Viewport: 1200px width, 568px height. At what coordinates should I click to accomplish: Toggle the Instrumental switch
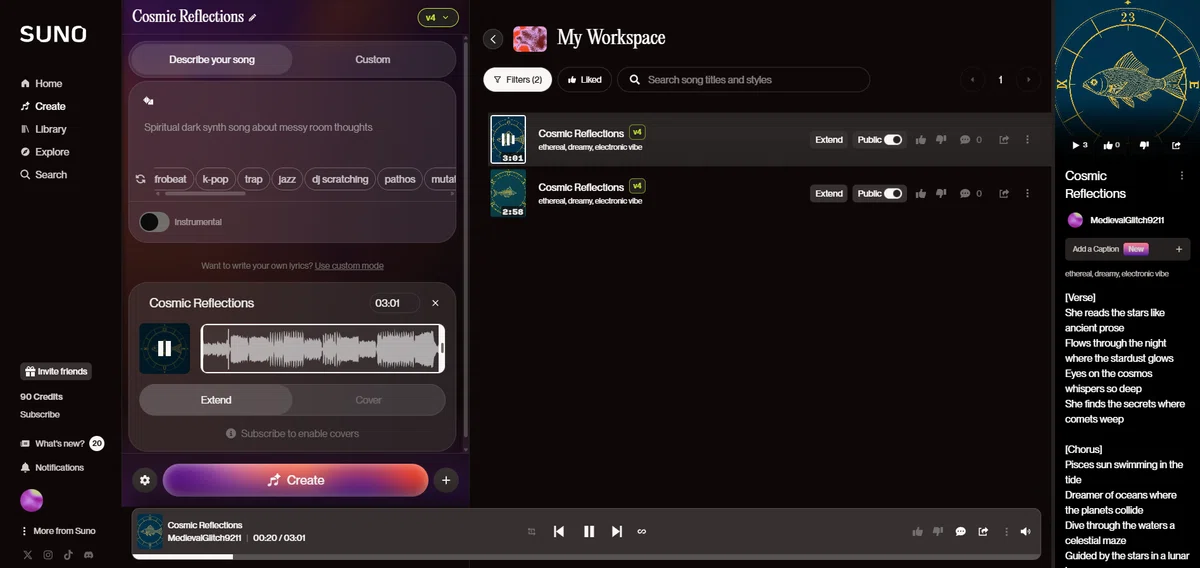pyautogui.click(x=154, y=221)
